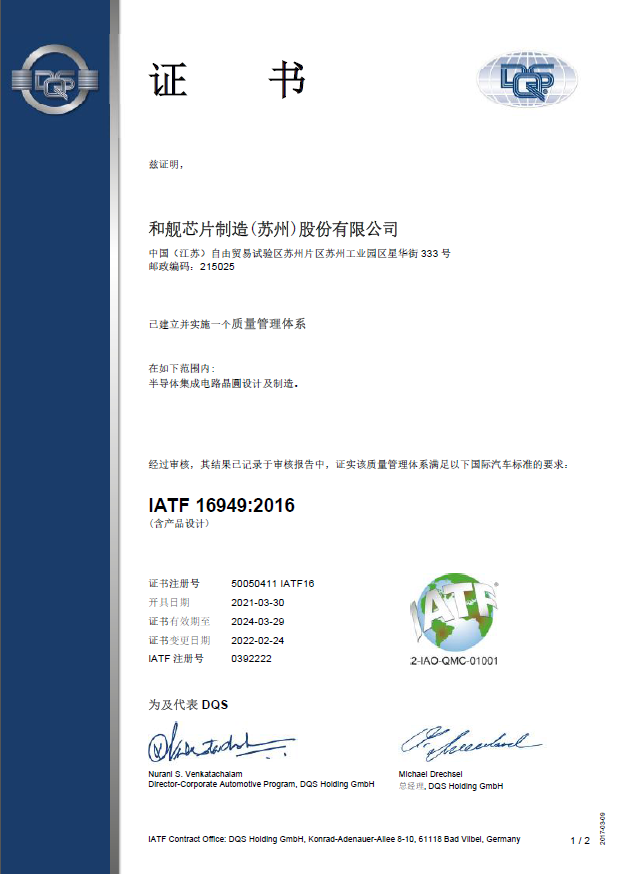618x874 pixels.
Task: Click the certificate change date 2022-02-24
Action: tap(257, 640)
